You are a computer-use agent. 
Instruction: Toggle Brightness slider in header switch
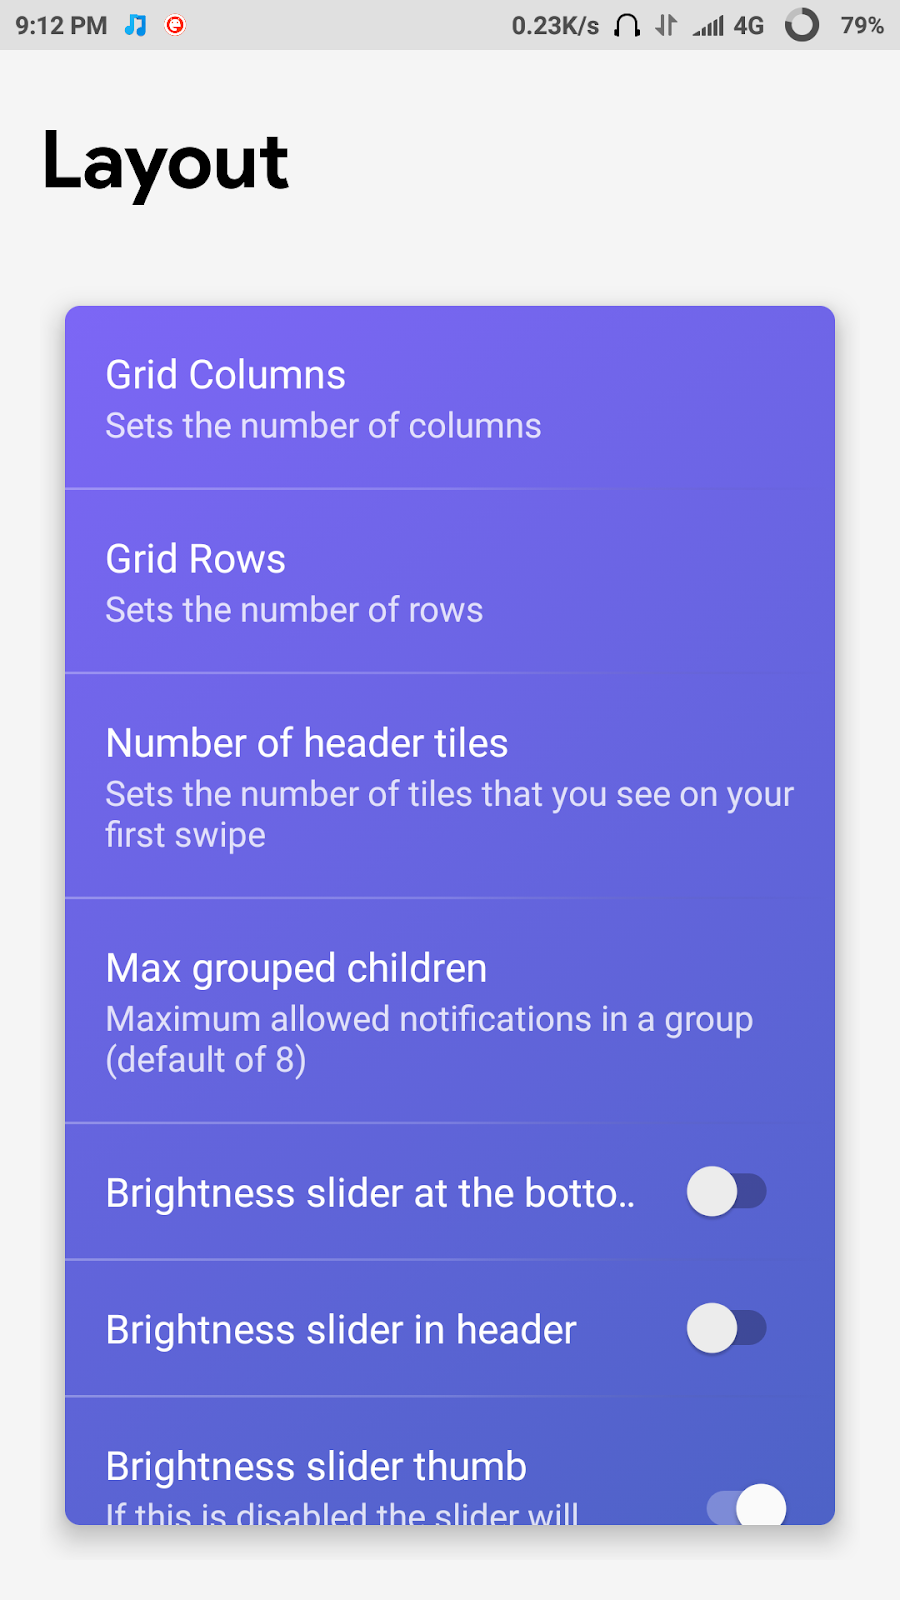[726, 1329]
